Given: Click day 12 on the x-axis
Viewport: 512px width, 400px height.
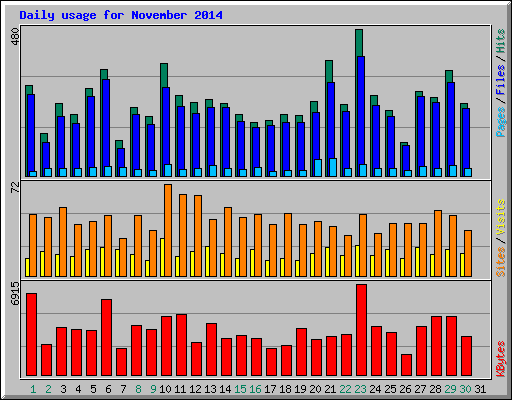Looking at the screenshot, I should [195, 389].
